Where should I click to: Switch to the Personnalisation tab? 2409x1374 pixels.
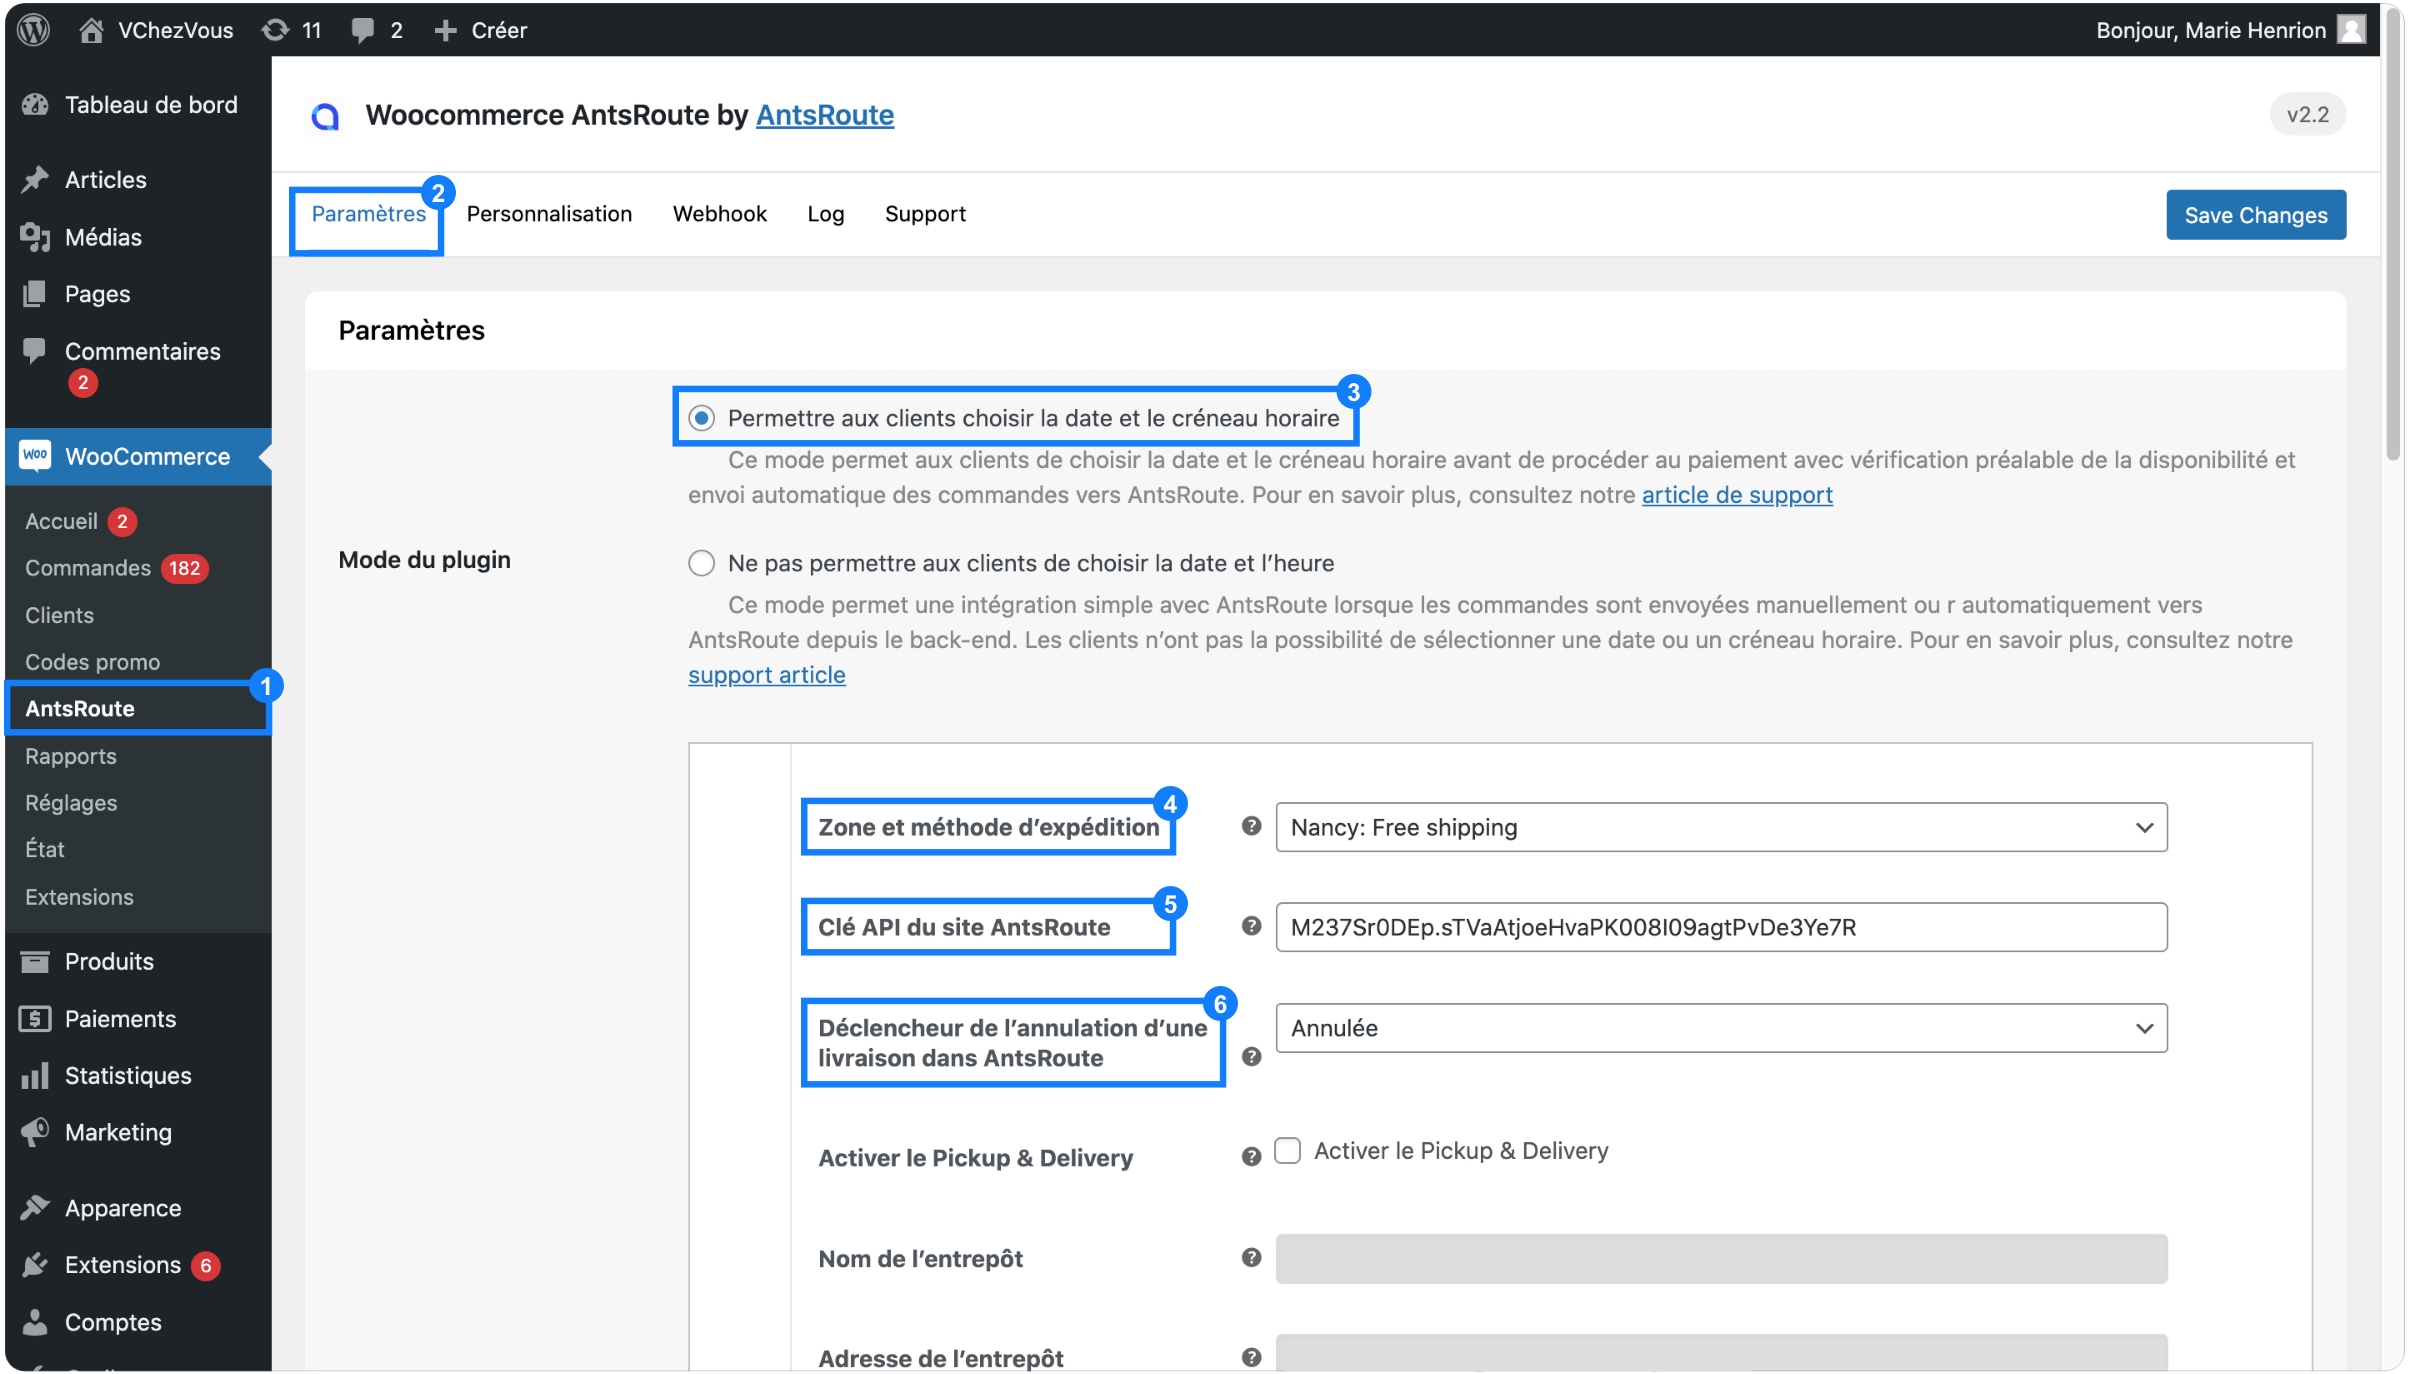click(549, 214)
